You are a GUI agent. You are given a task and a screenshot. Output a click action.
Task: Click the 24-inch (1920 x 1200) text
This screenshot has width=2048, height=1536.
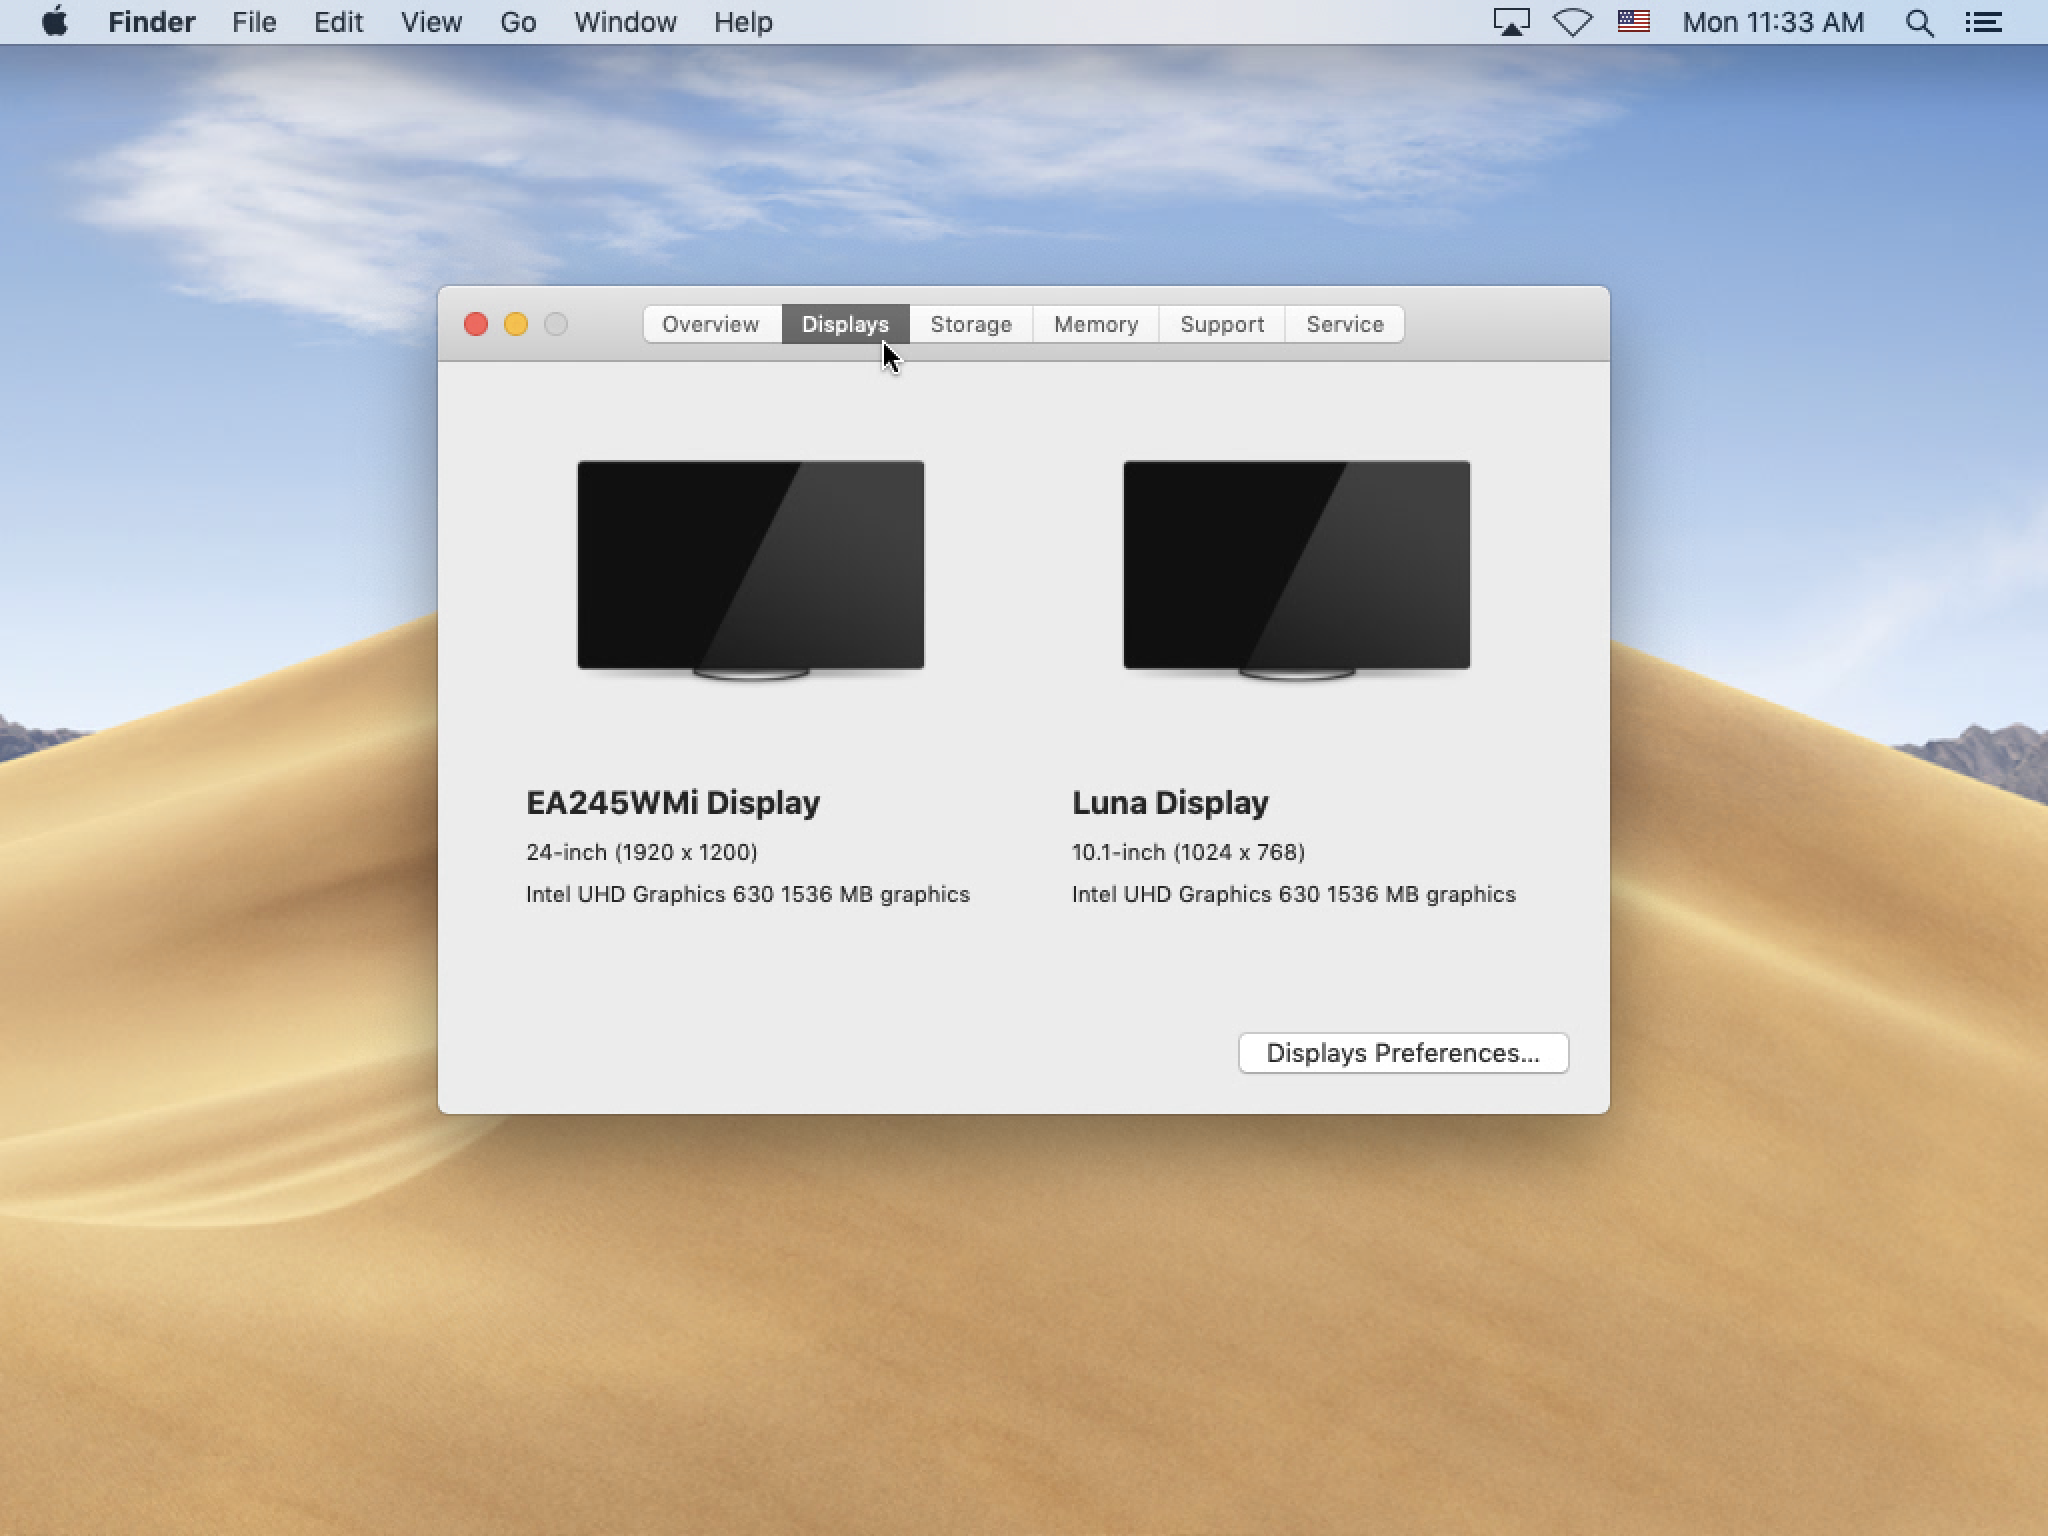click(642, 852)
